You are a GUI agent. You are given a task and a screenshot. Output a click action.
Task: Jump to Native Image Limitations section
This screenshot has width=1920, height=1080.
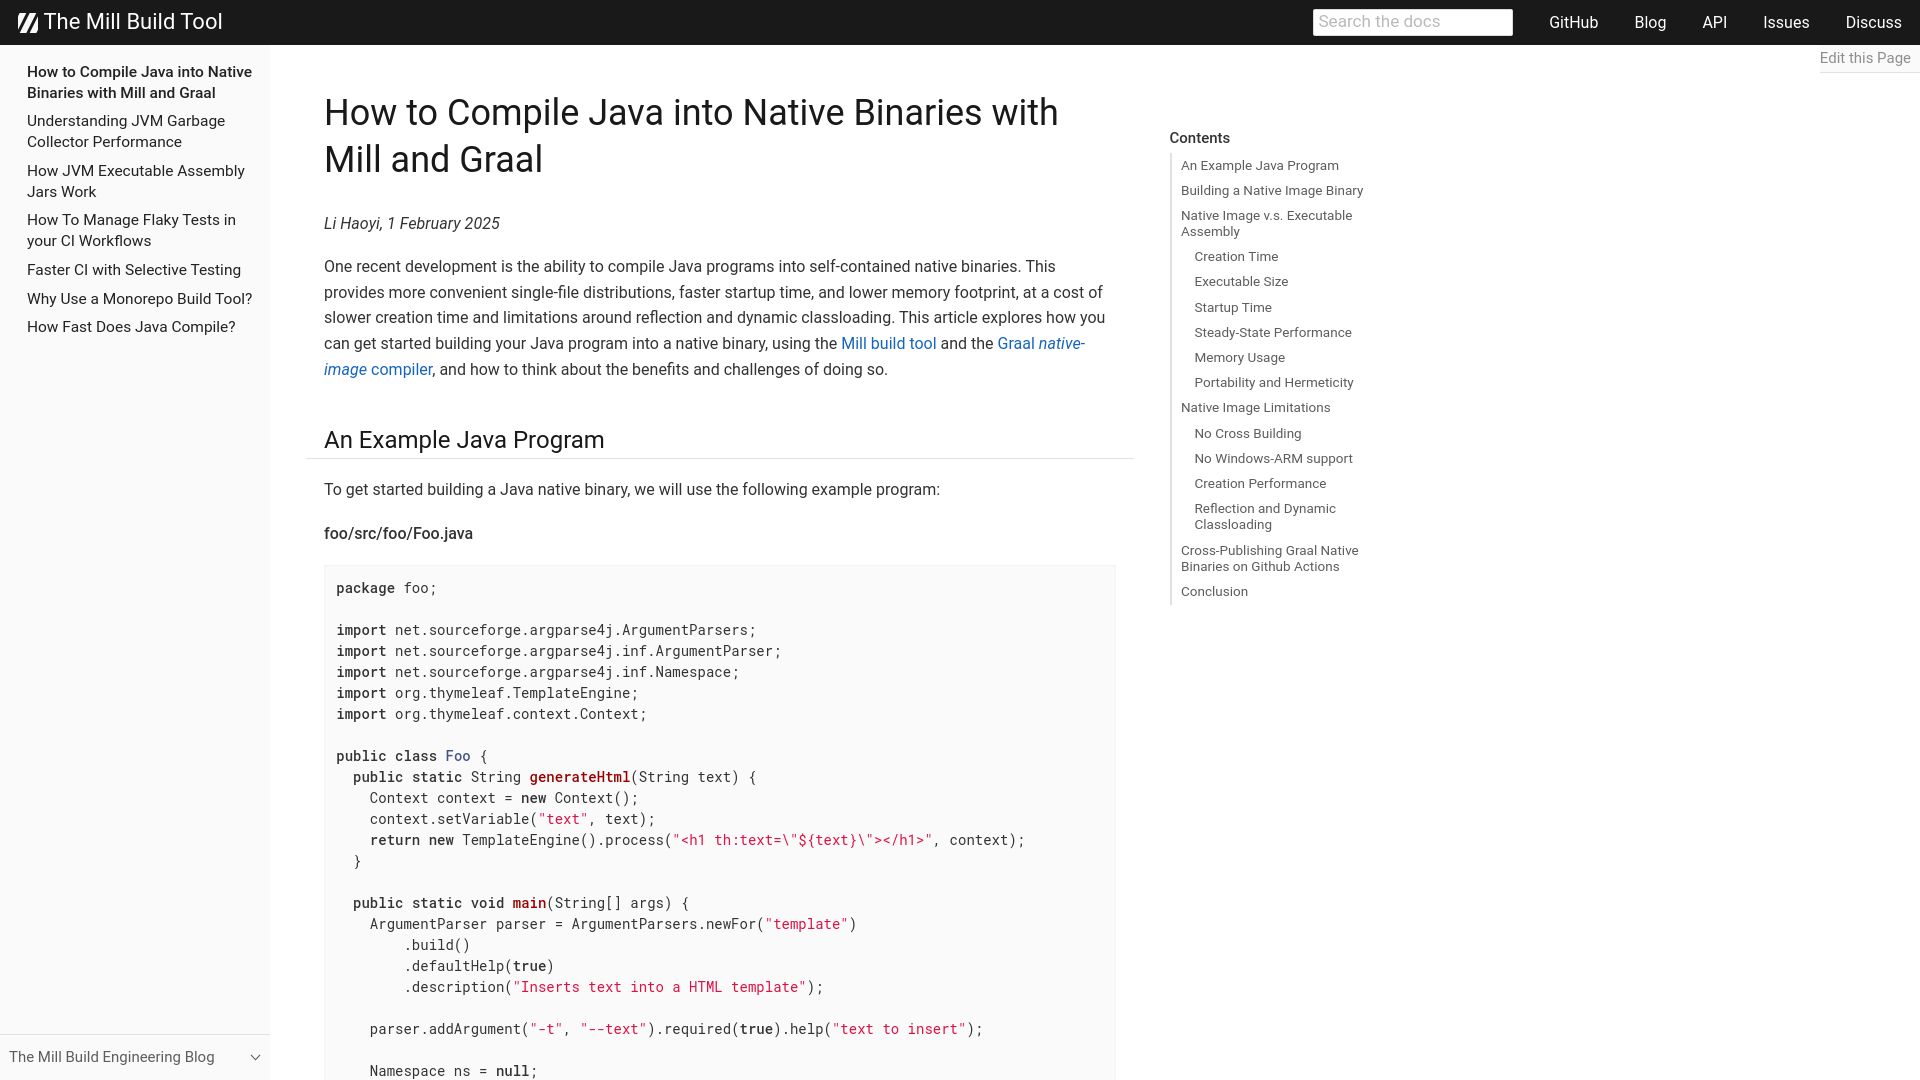point(1255,408)
